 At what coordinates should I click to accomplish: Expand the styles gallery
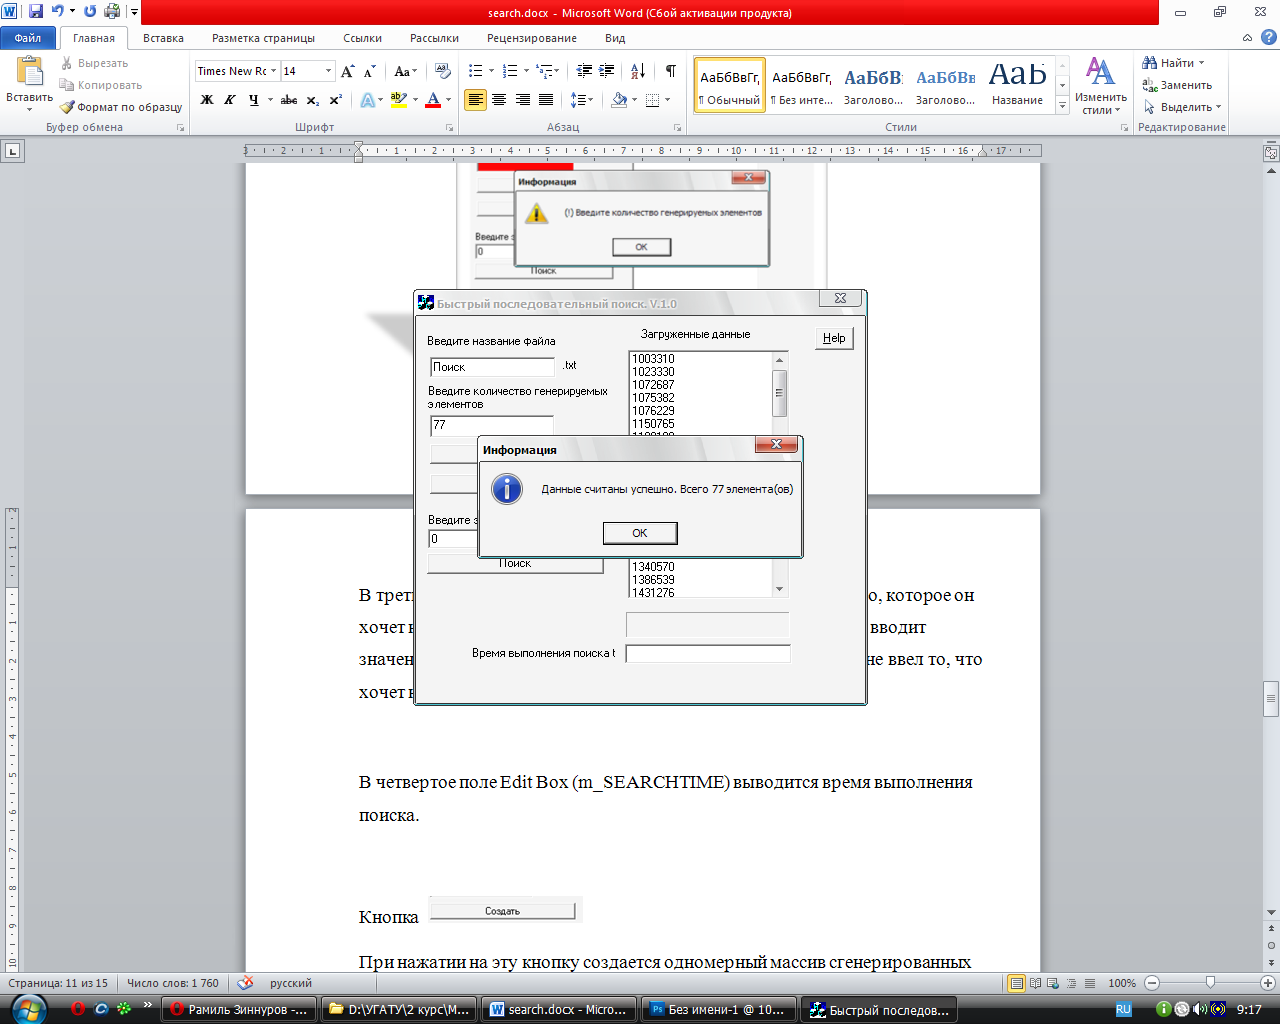tap(1062, 106)
